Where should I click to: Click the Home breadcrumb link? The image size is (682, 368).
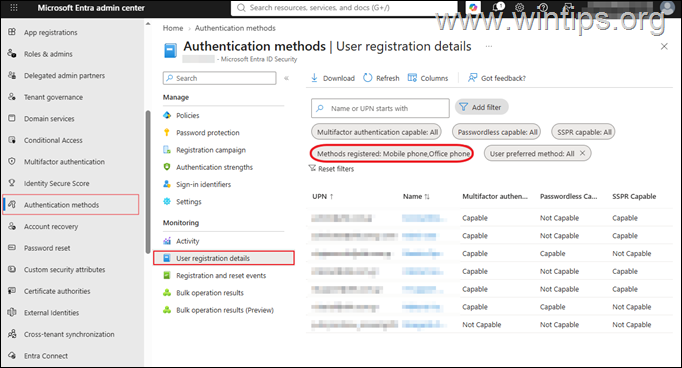173,28
